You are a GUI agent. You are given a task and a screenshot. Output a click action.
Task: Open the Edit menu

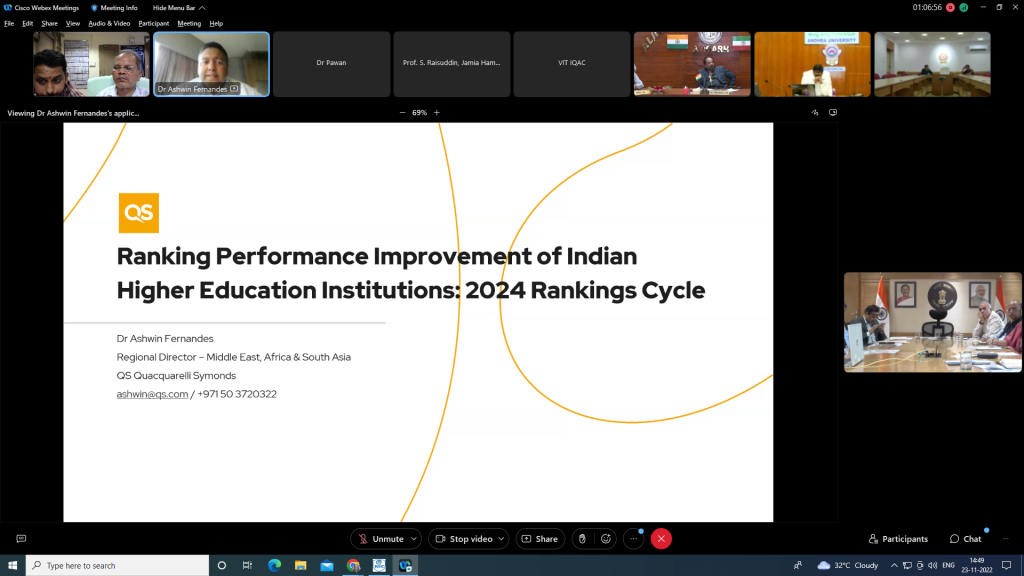[27, 24]
